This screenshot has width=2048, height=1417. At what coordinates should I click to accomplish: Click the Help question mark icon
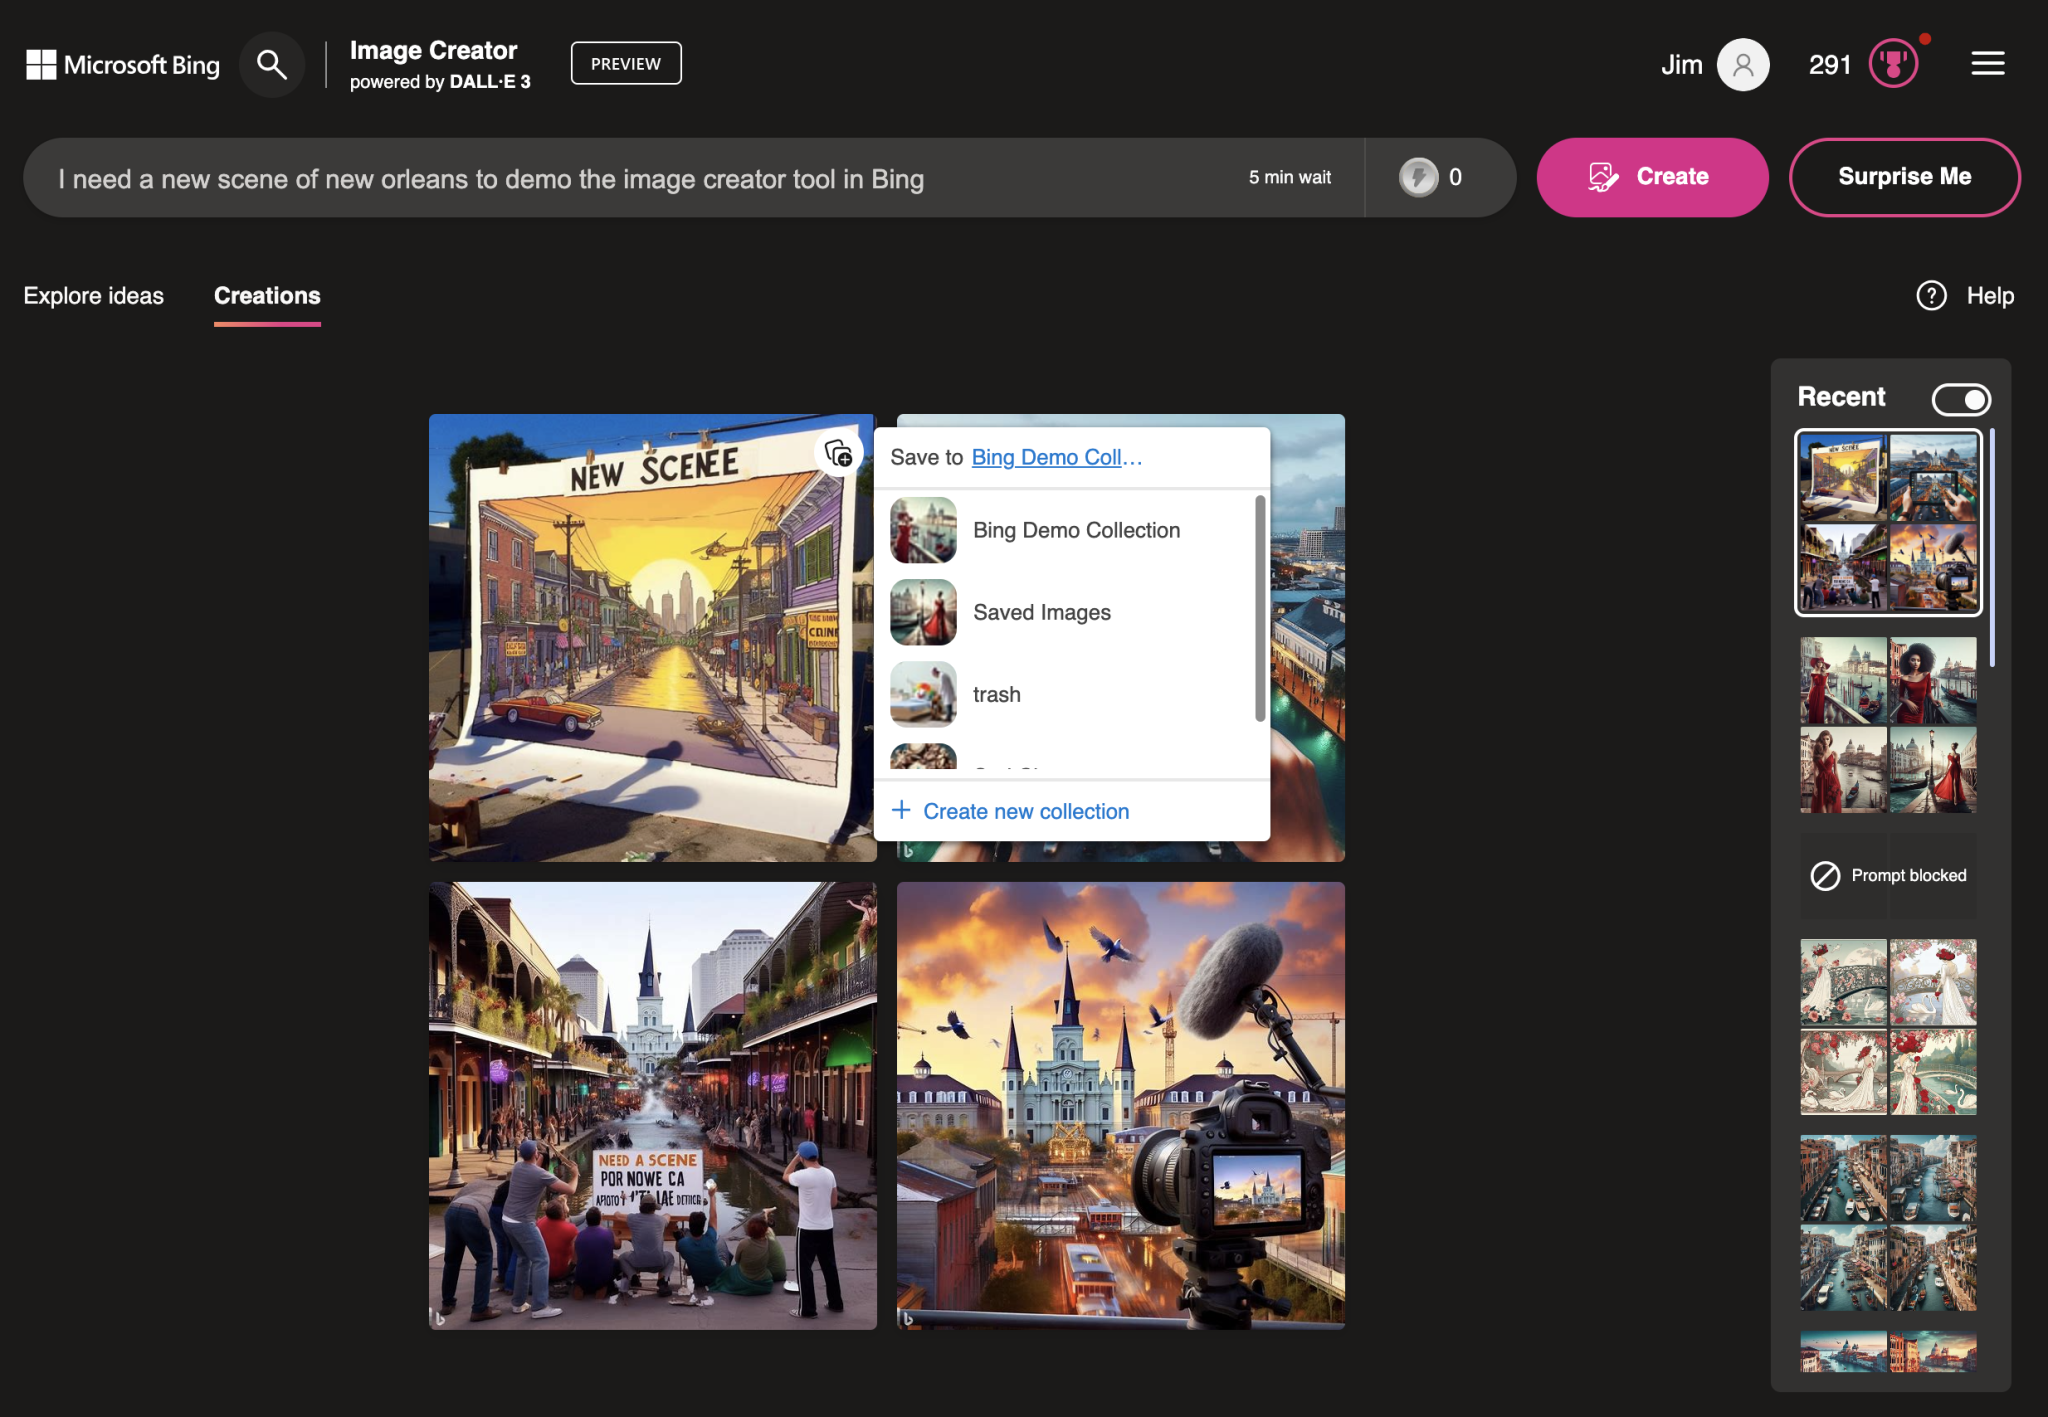(x=1930, y=296)
